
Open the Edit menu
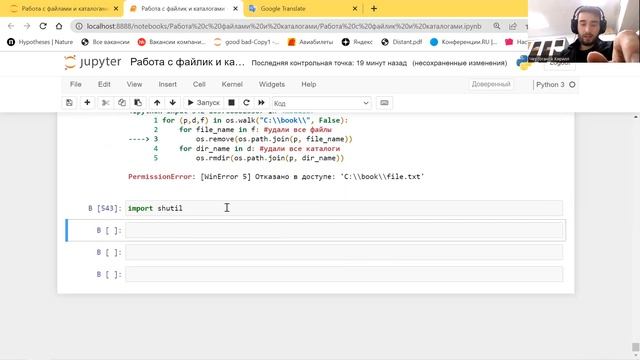click(x=104, y=84)
